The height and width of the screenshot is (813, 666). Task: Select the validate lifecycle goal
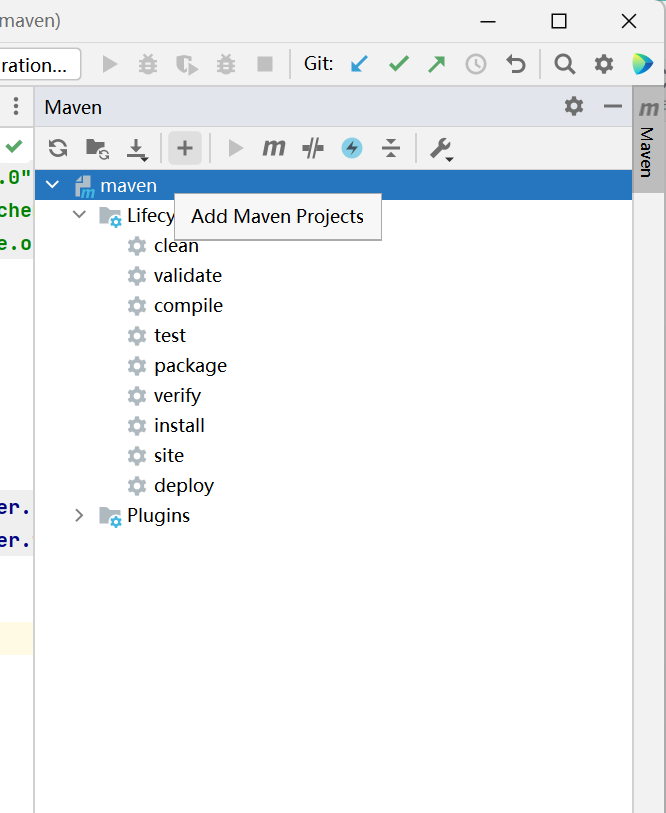pos(187,275)
